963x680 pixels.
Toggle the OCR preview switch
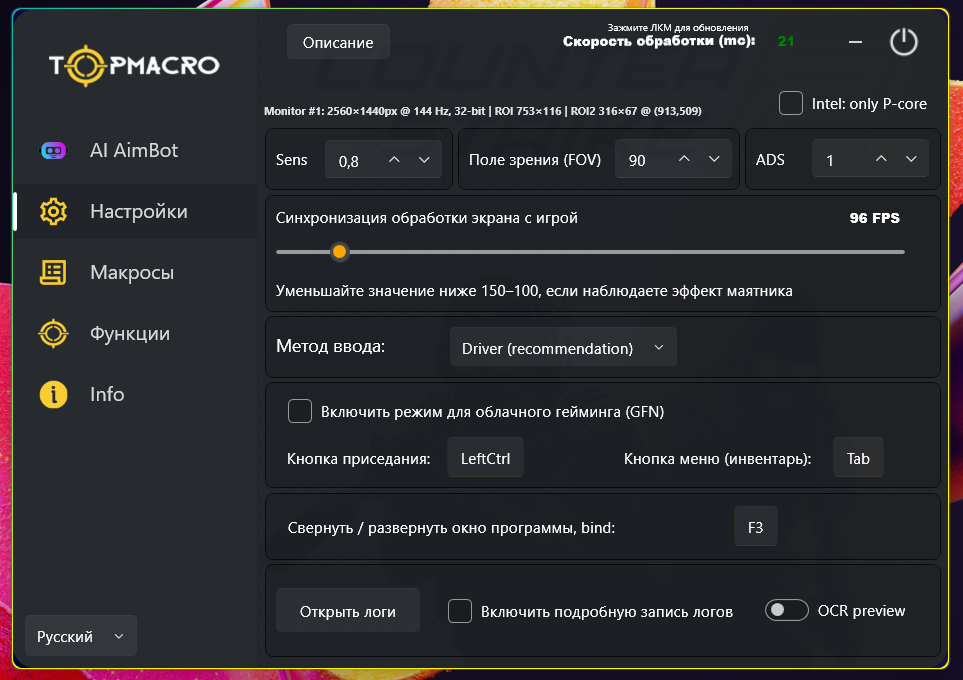(787, 610)
